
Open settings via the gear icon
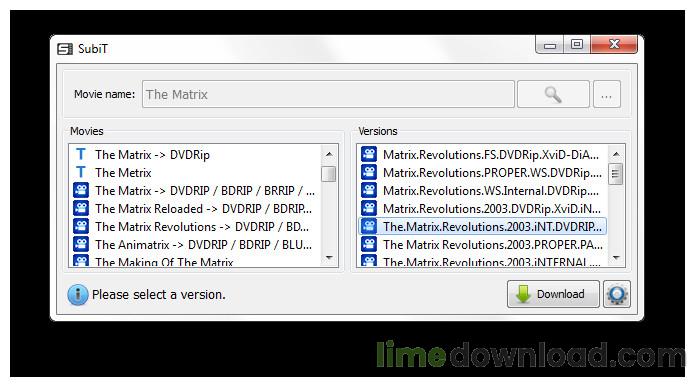tap(617, 294)
